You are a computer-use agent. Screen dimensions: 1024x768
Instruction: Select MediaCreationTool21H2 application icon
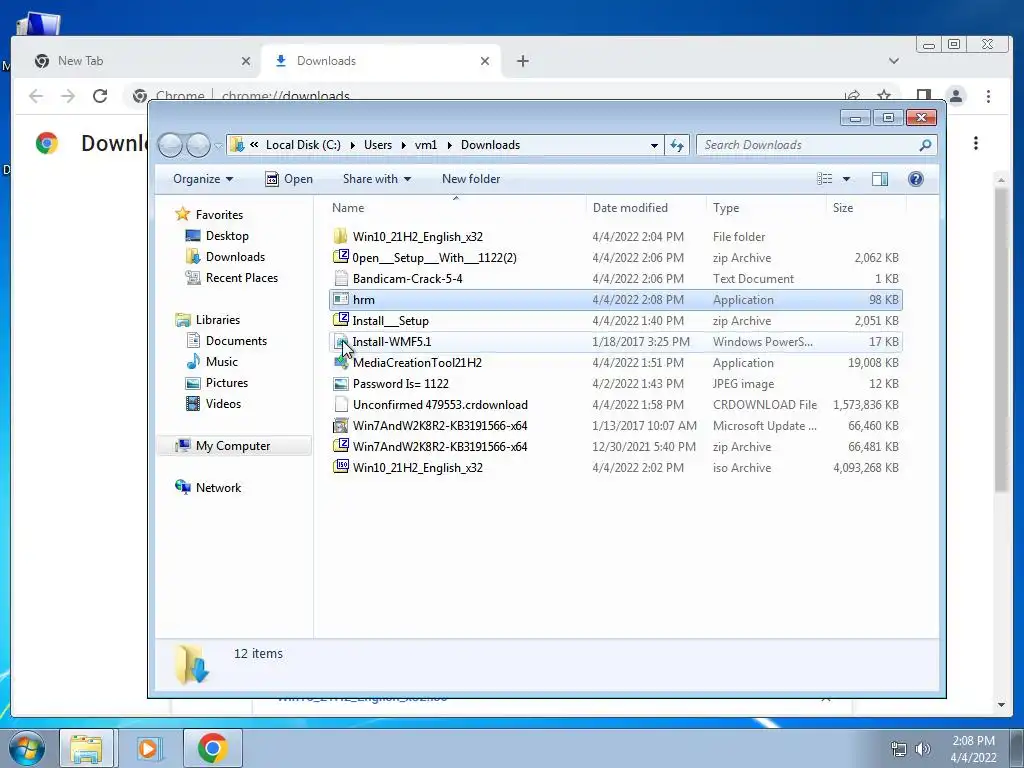pyautogui.click(x=340, y=362)
